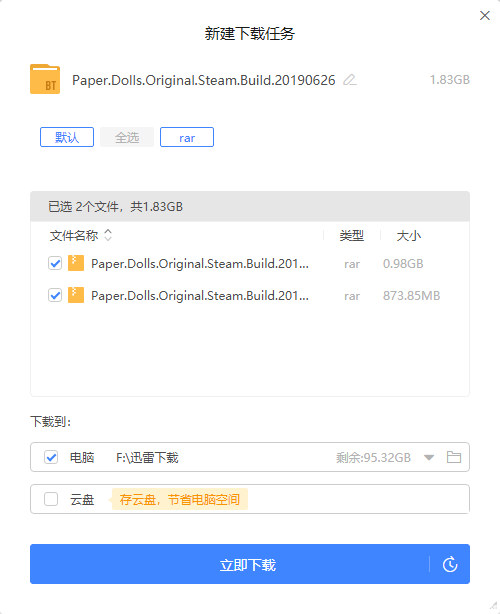Click the 大小 column header
500x614 pixels.
408,236
